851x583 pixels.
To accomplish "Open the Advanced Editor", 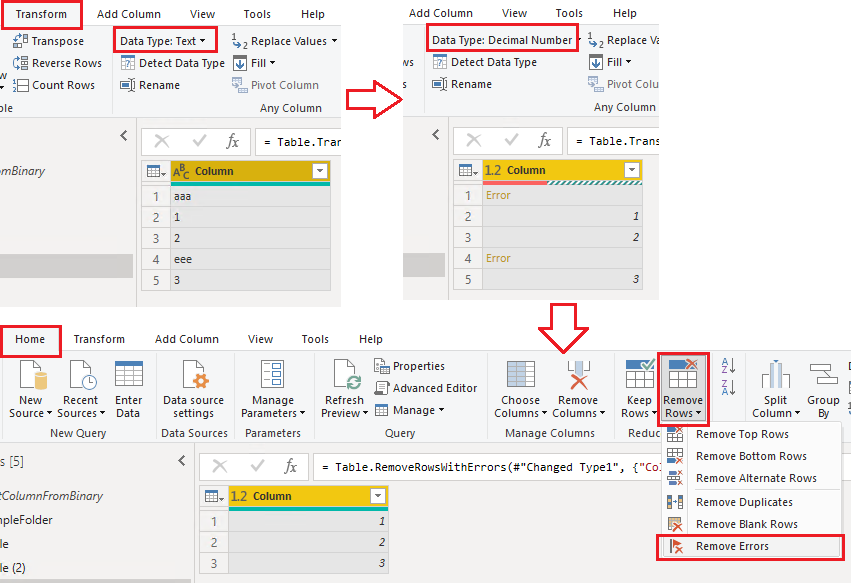I will tap(426, 388).
